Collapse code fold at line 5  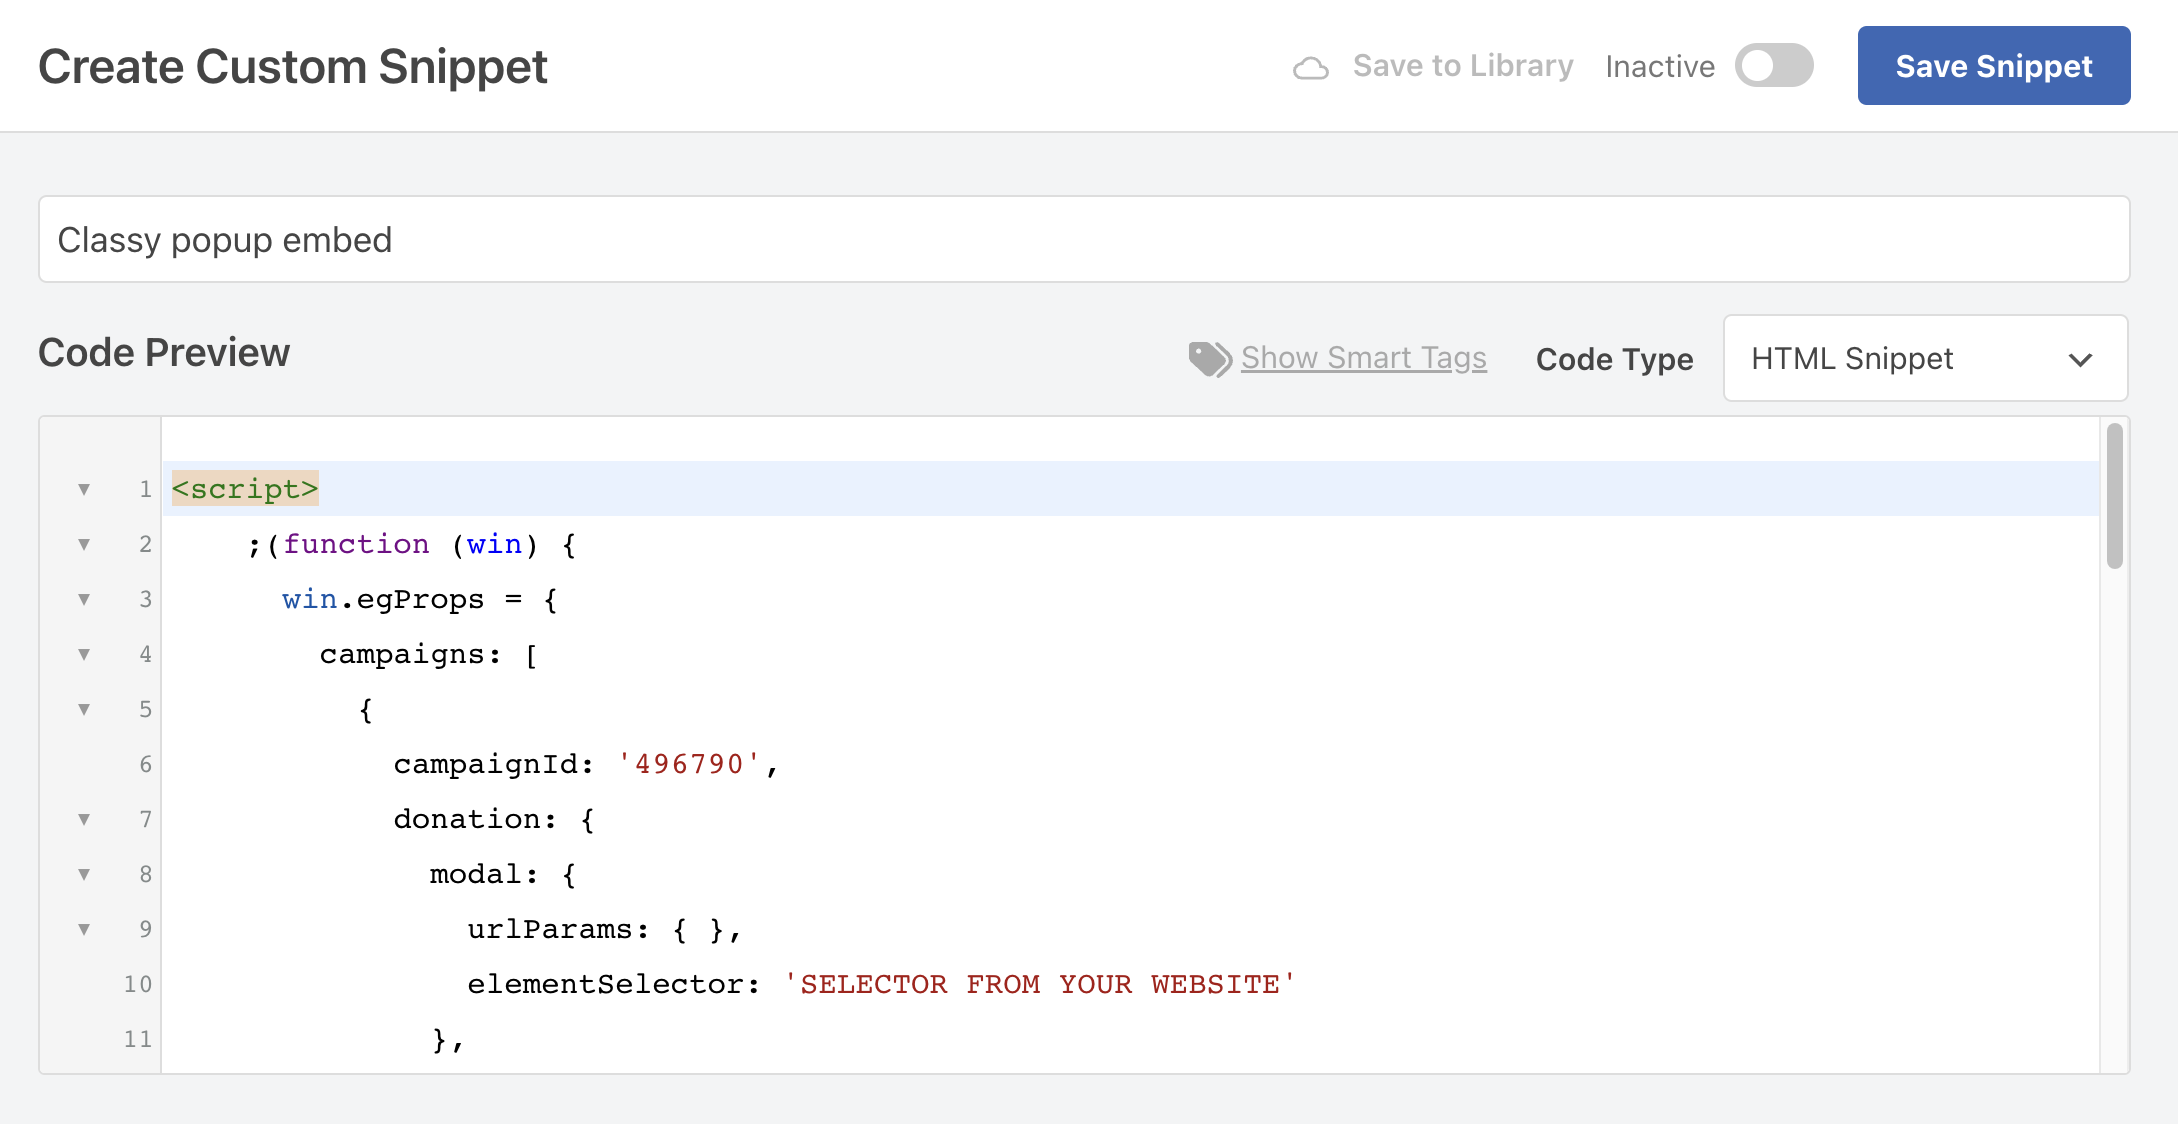click(x=84, y=709)
